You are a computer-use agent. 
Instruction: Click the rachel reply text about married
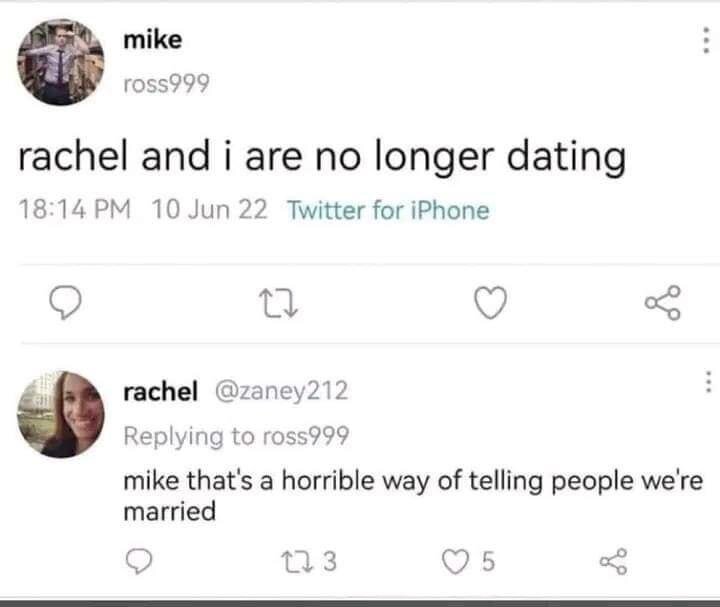tap(413, 495)
